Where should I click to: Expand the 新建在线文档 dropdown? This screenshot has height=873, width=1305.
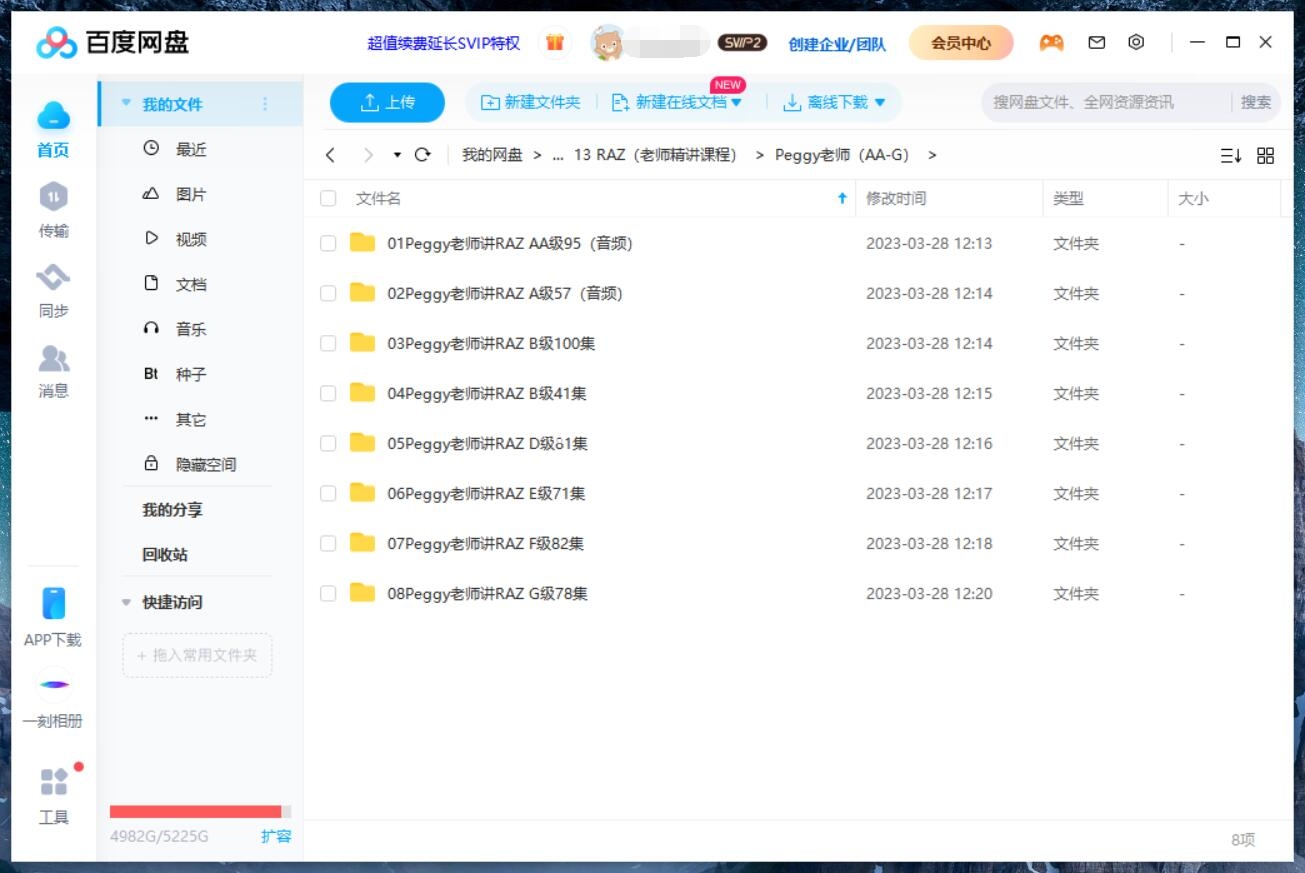tap(737, 102)
